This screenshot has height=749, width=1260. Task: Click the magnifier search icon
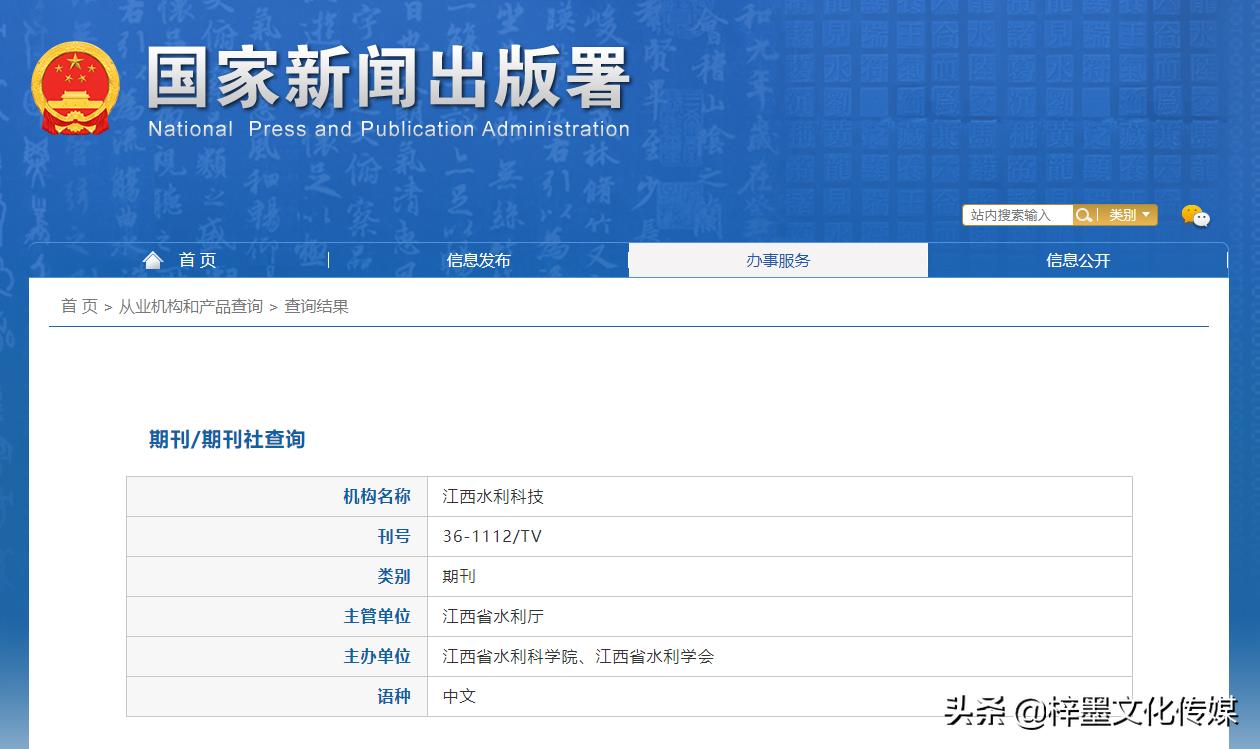coord(1084,215)
